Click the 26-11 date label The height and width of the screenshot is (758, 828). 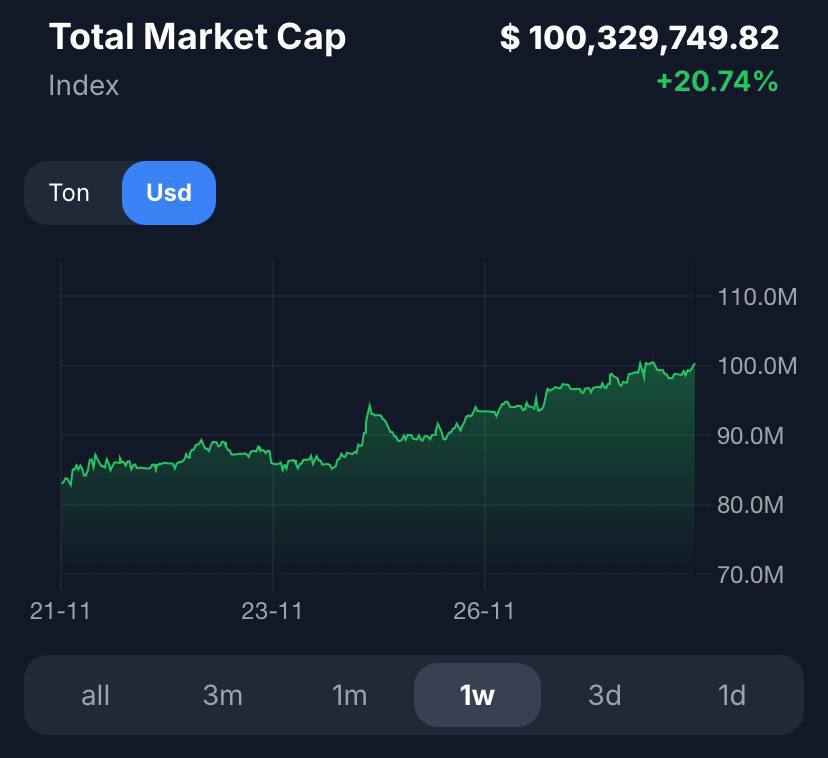coord(484,611)
